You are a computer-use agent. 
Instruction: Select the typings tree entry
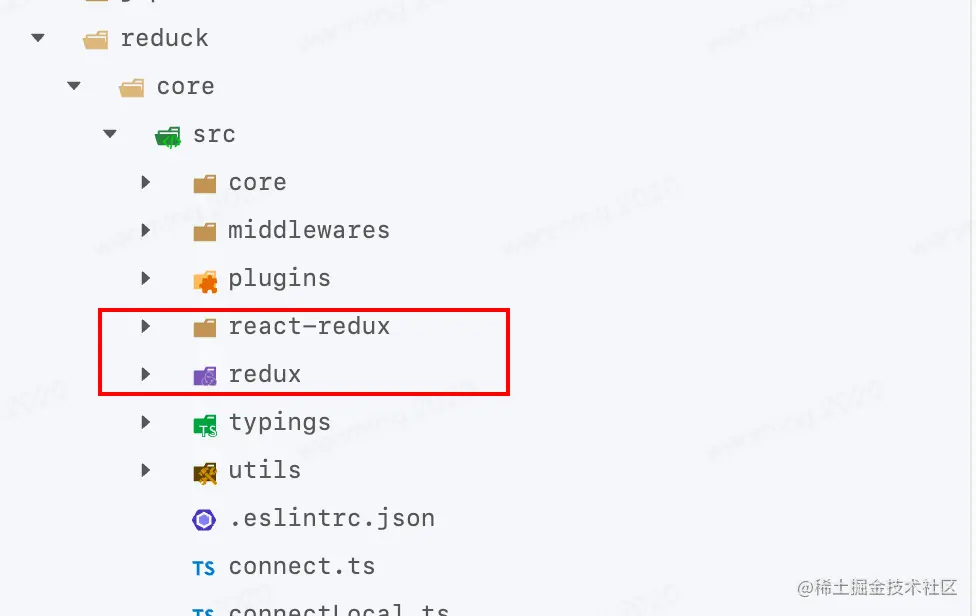click(279, 422)
